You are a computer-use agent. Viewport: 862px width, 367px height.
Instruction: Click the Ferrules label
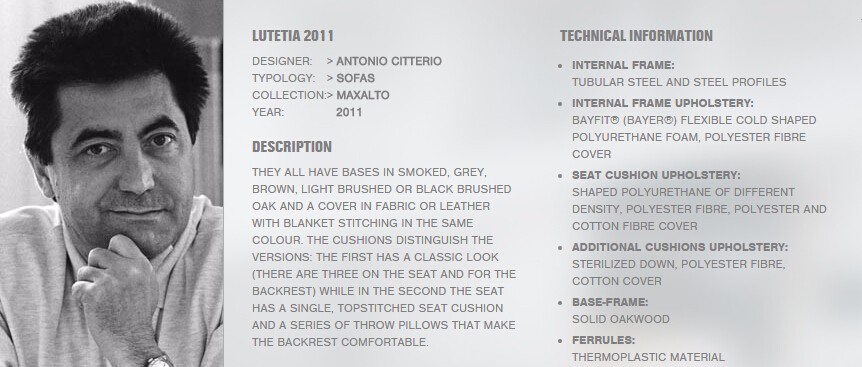(x=603, y=340)
